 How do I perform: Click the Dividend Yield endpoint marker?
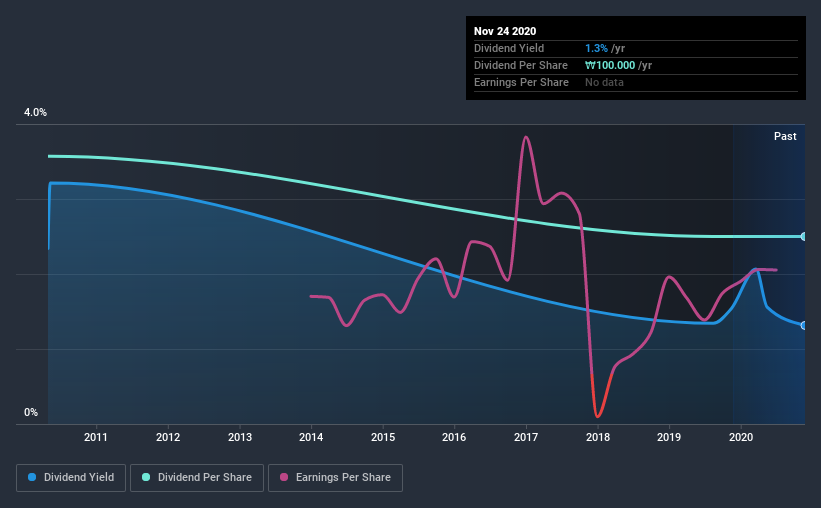tap(803, 325)
